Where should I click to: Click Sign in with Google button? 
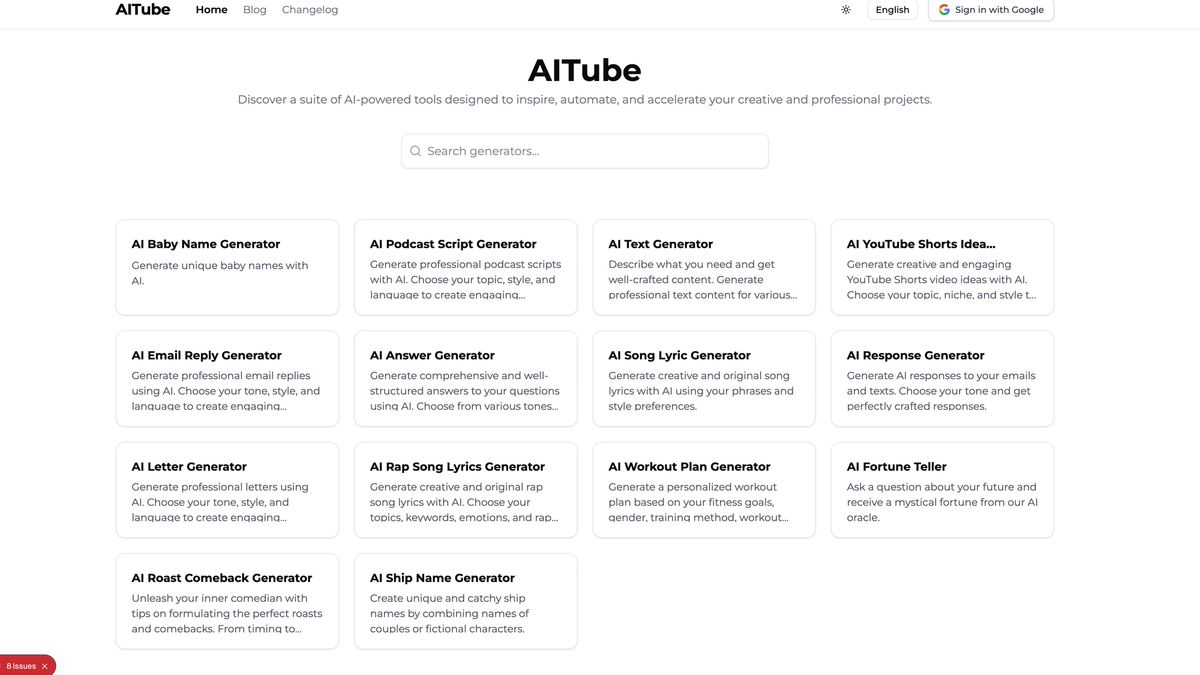point(991,10)
